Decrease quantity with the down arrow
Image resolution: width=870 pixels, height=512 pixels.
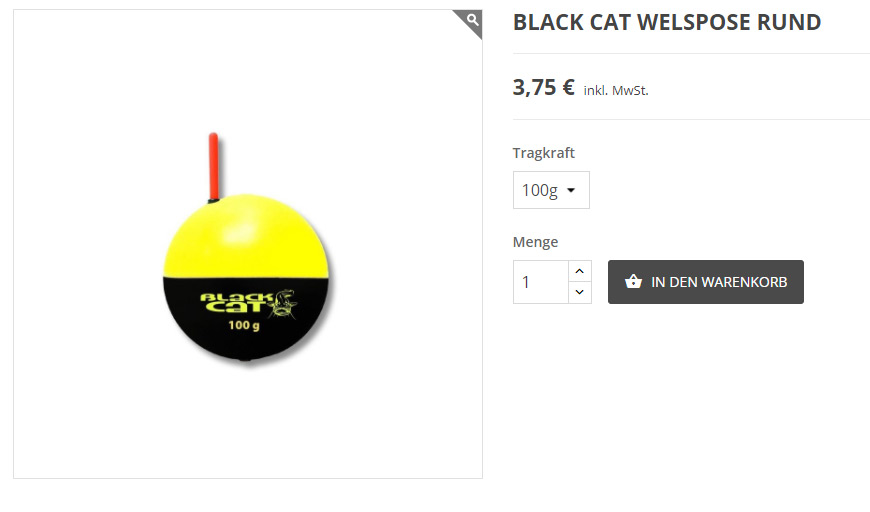(x=580, y=292)
